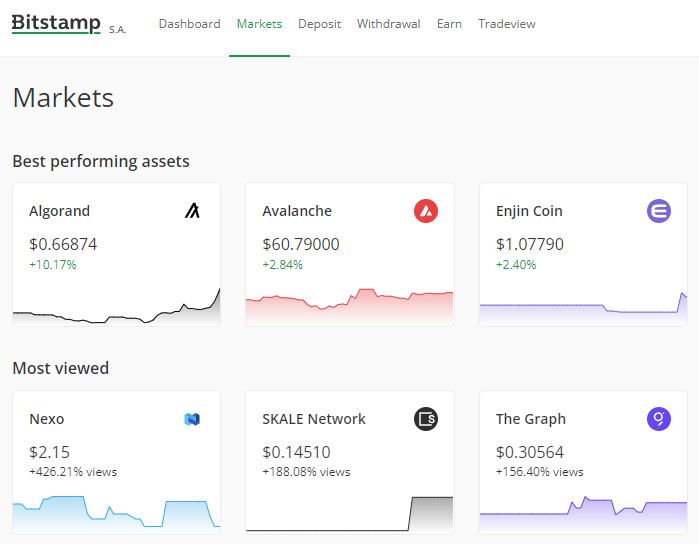Click SKALE Network price $0.14510

pyautogui.click(x=296, y=452)
